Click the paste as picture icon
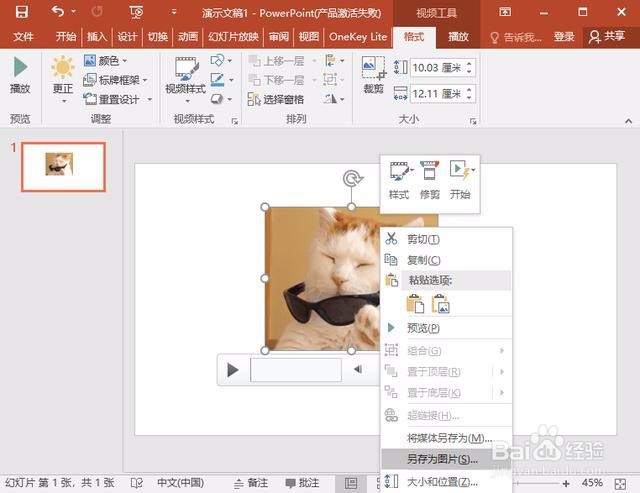This screenshot has height=493, width=640. [x=441, y=304]
